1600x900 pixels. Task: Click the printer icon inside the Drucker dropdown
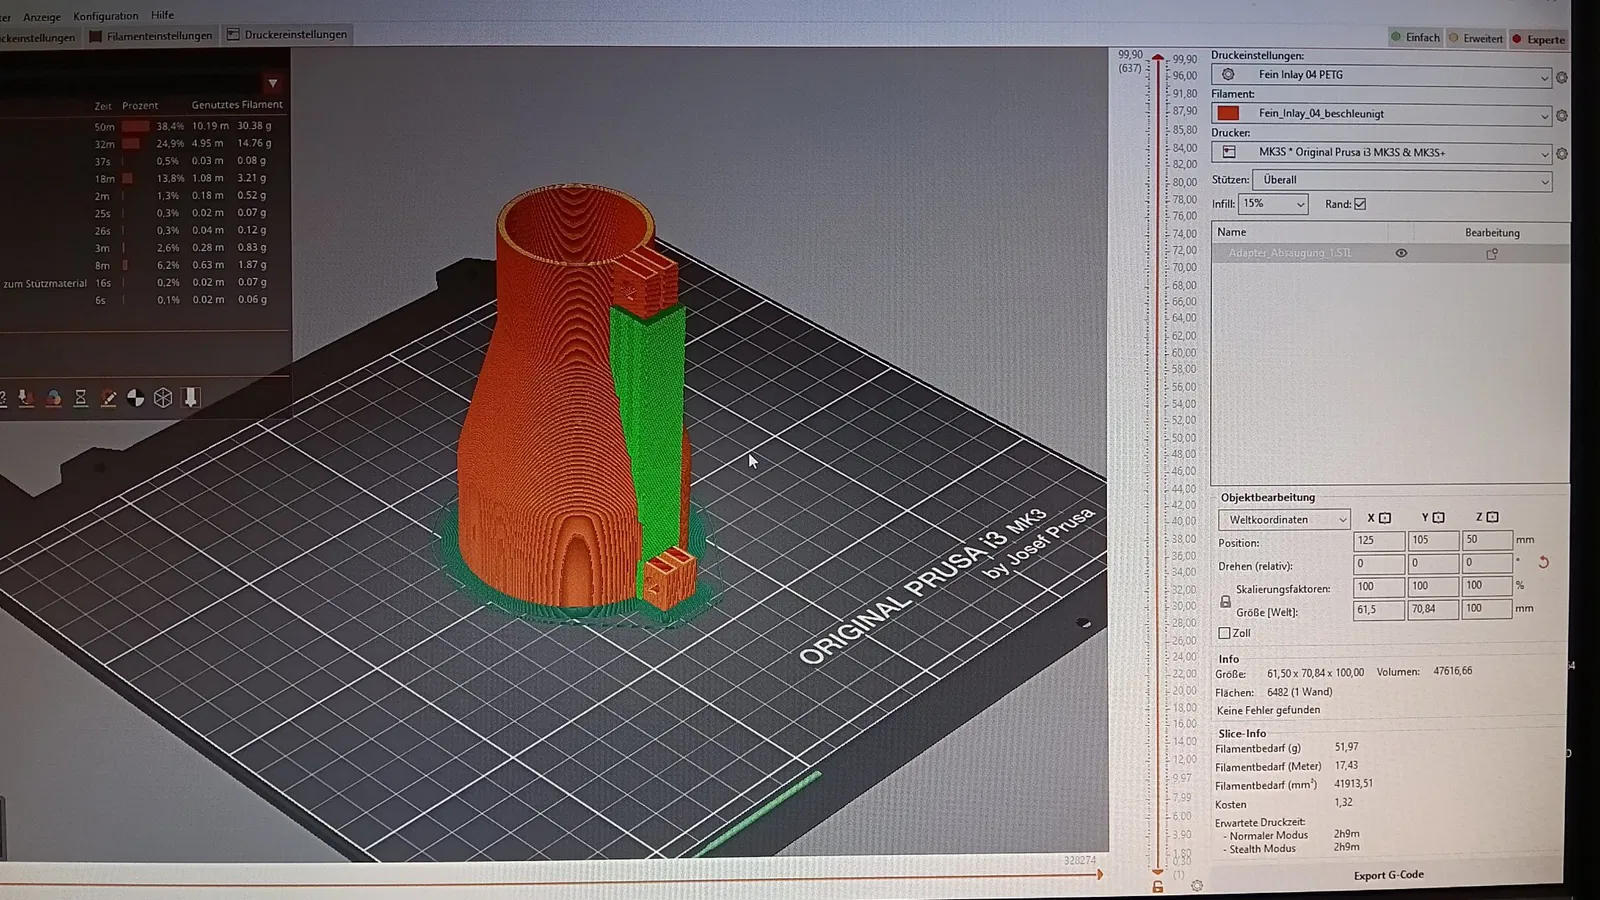tap(1229, 152)
